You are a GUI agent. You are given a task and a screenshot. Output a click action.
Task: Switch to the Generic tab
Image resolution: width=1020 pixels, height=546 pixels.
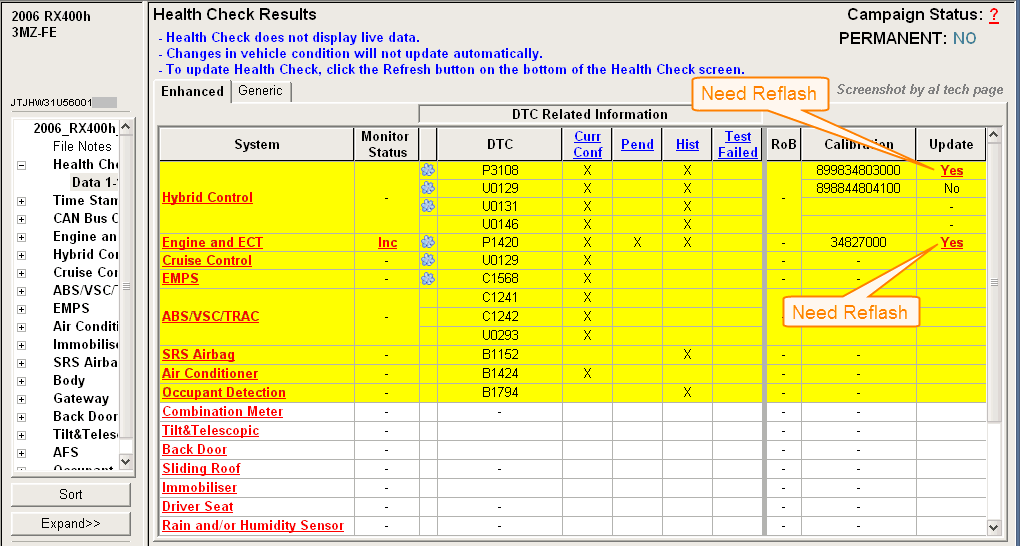[x=261, y=91]
